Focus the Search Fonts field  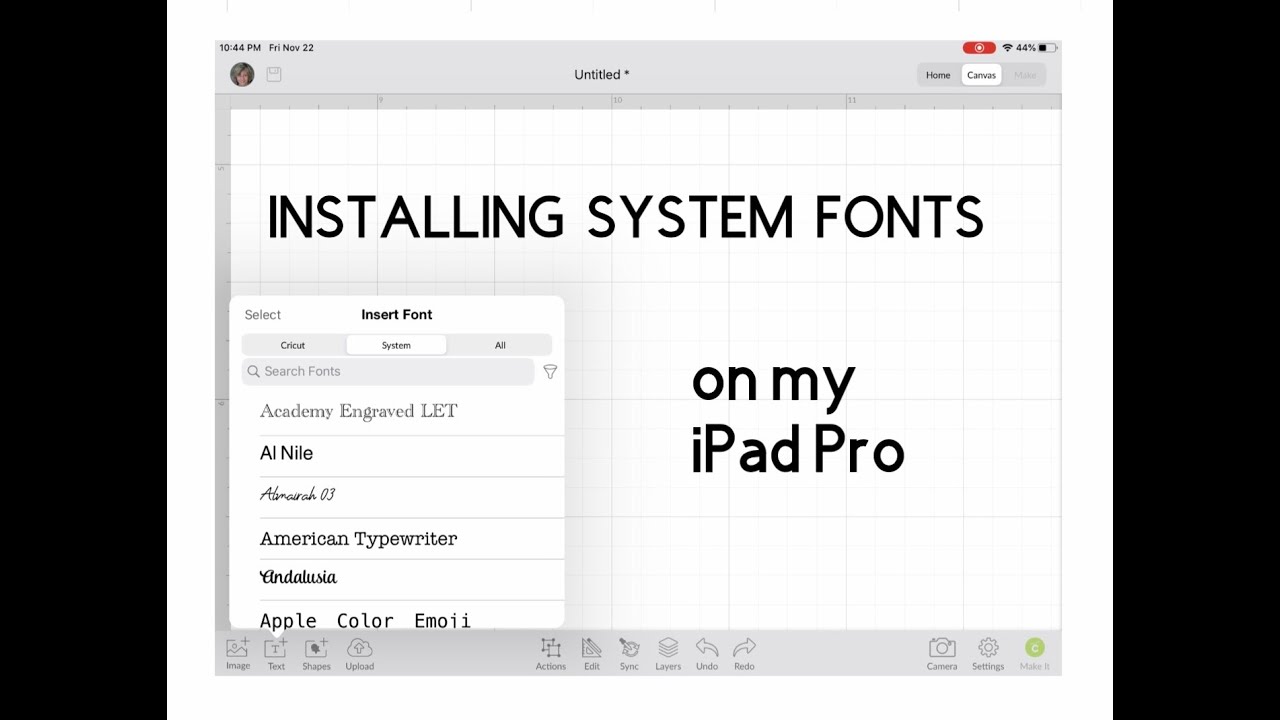tap(388, 371)
